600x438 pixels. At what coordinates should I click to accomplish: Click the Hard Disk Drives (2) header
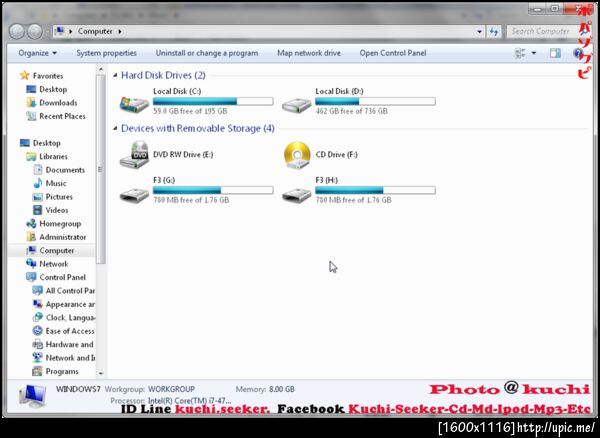point(163,75)
